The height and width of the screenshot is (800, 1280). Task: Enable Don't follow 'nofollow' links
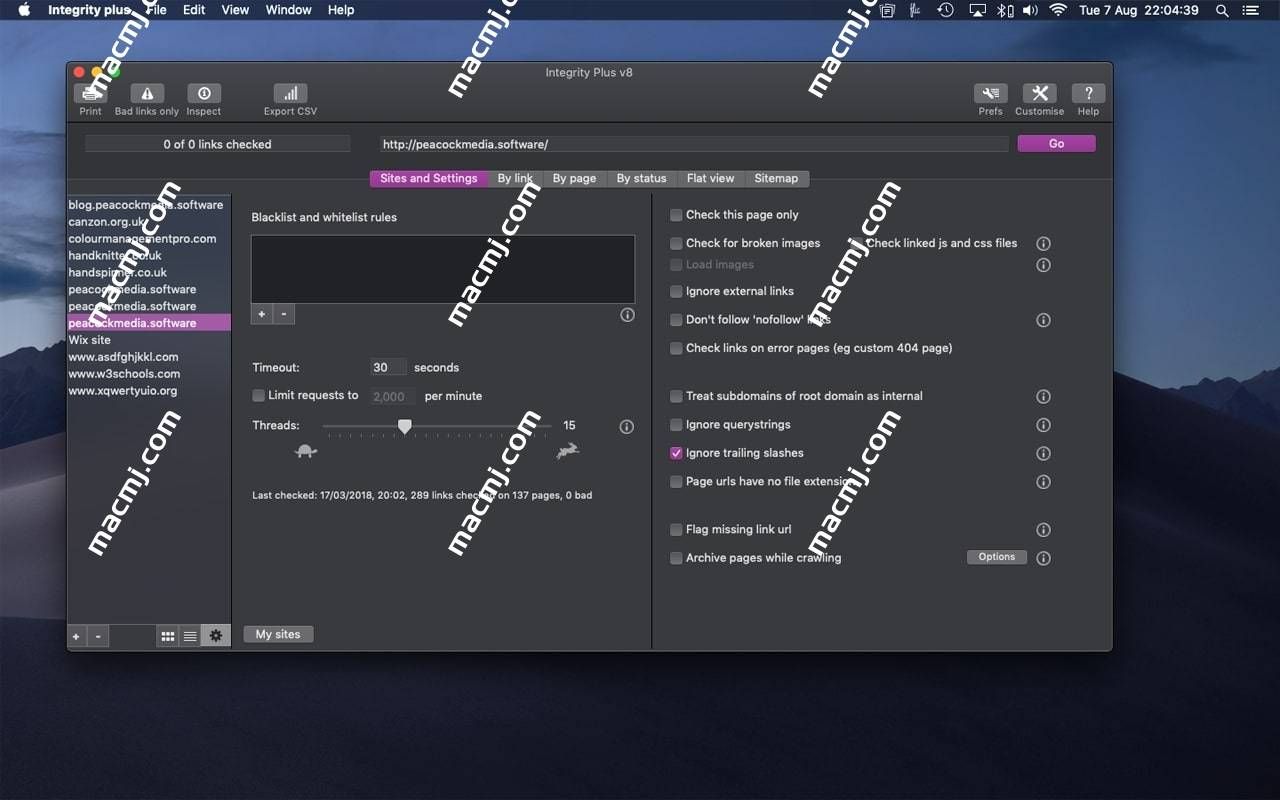(677, 320)
